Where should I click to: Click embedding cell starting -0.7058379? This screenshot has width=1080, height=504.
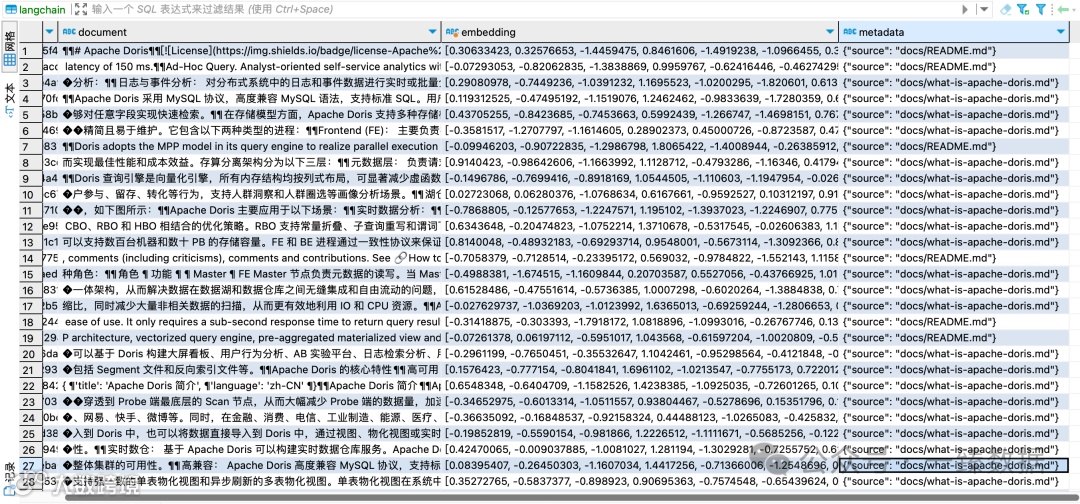[640, 258]
